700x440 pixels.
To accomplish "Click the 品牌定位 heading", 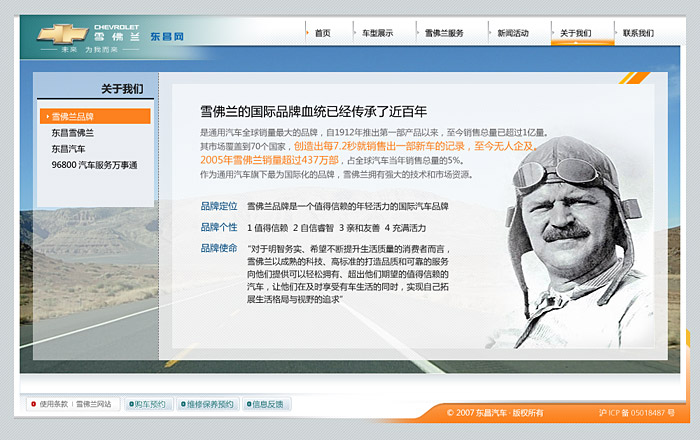I will [219, 206].
